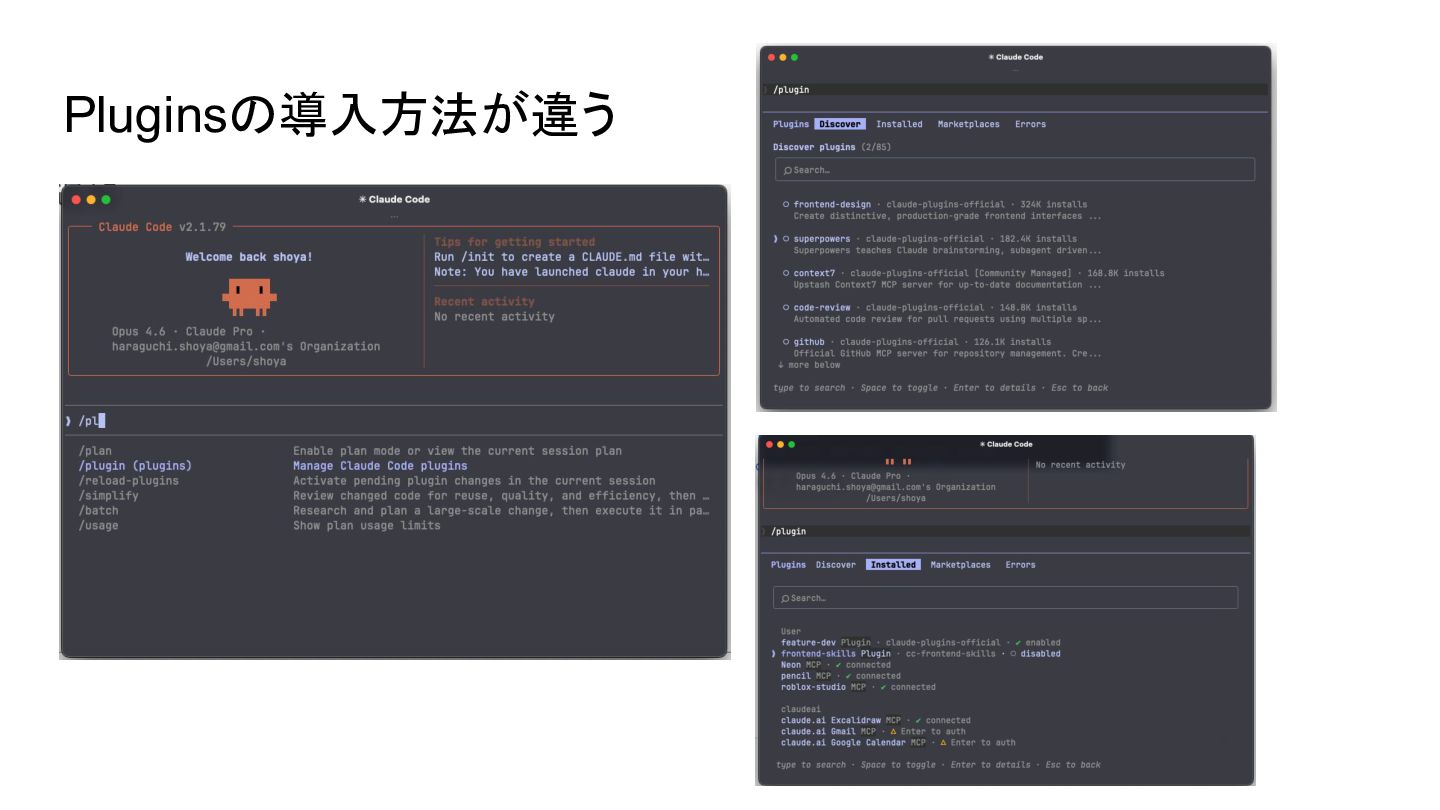
Task: Toggle the disabled circle on frontend-skills row
Action: [1014, 654]
